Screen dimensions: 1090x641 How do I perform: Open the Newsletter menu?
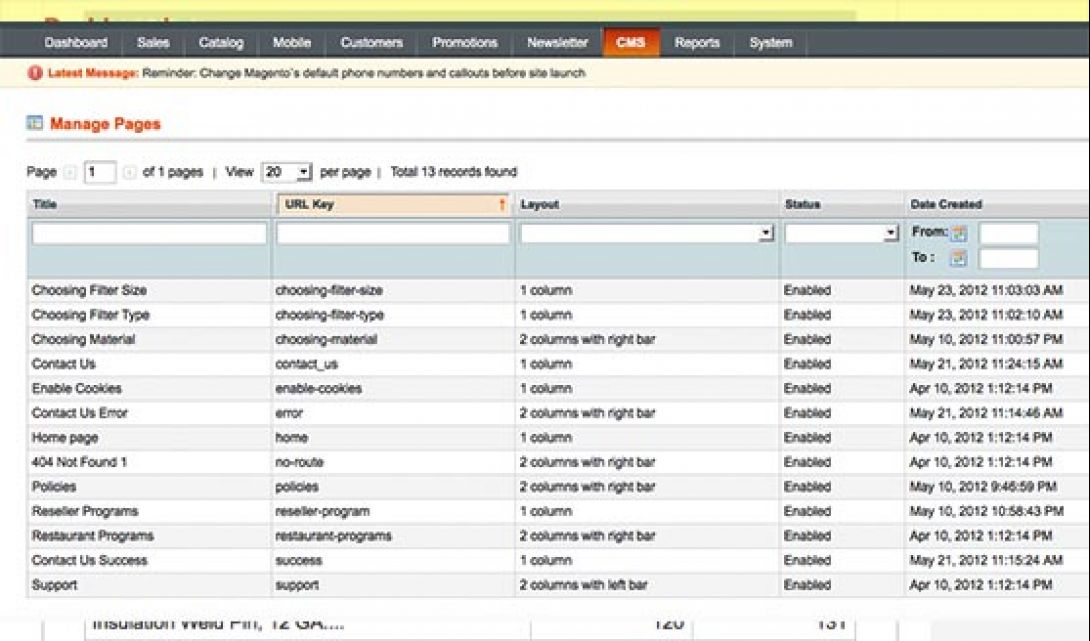click(558, 42)
